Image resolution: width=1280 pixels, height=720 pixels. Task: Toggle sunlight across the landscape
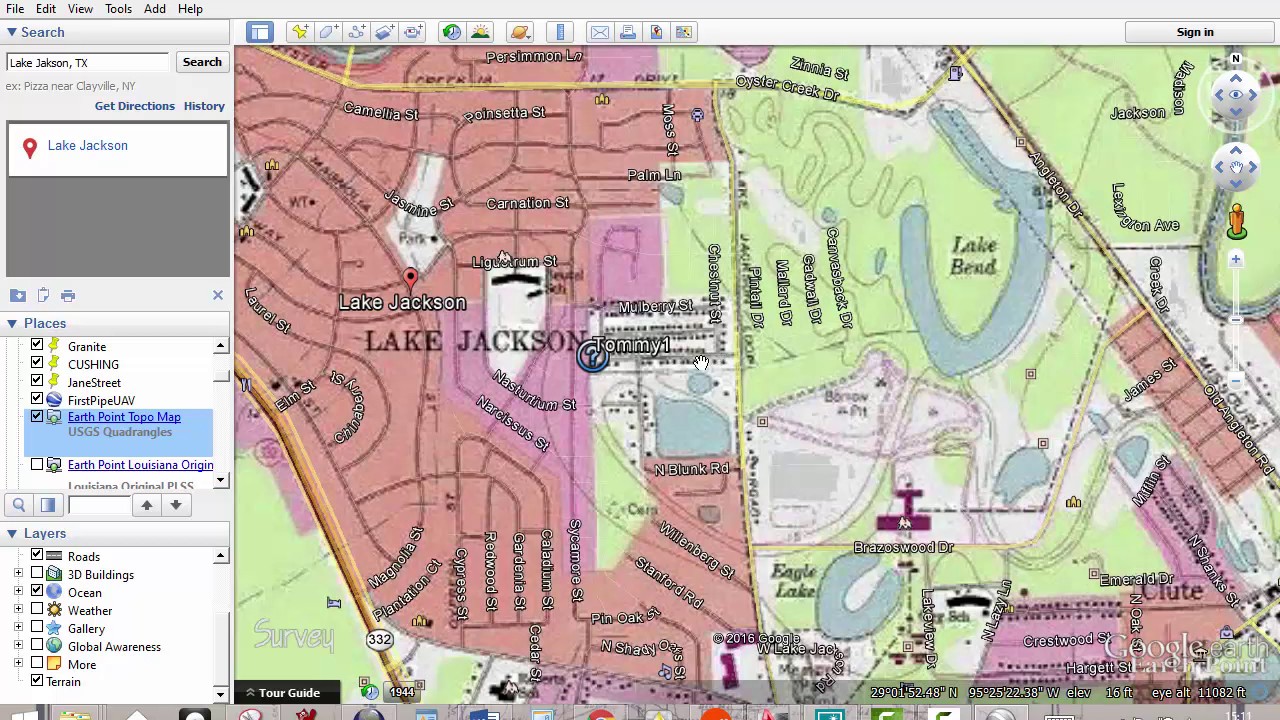(x=480, y=32)
